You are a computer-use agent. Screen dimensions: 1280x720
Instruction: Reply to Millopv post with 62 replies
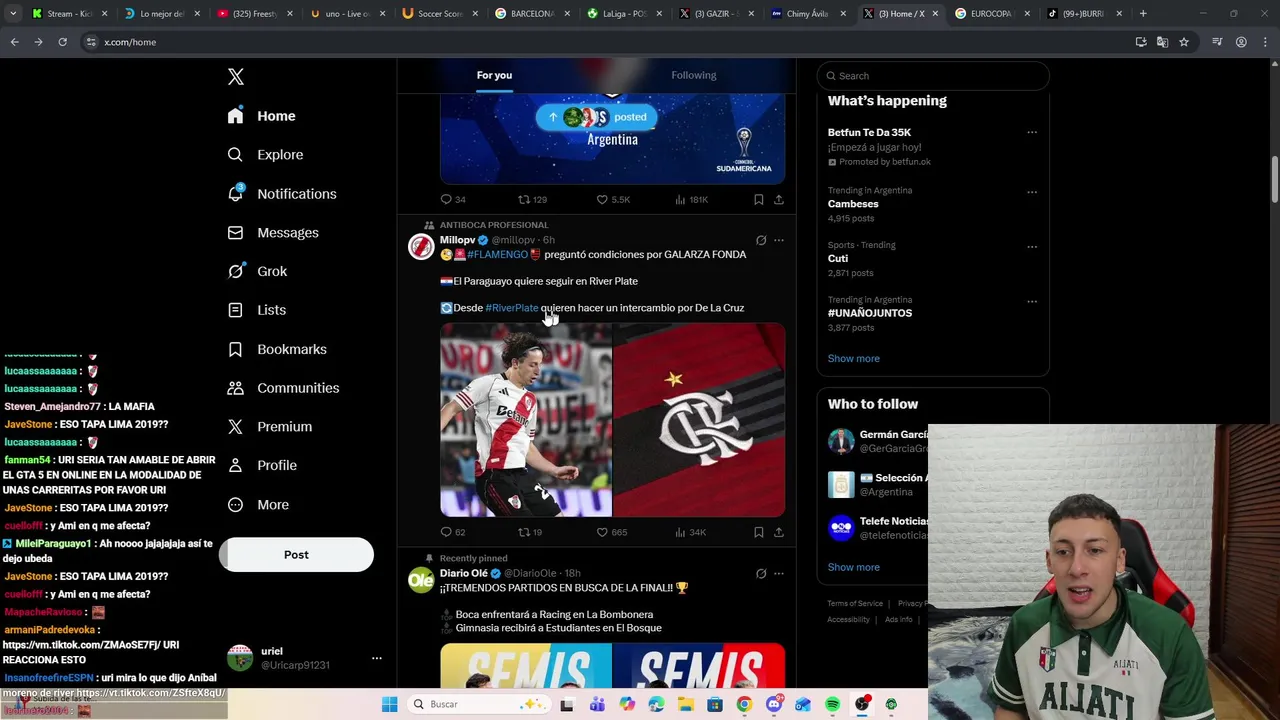click(x=453, y=532)
